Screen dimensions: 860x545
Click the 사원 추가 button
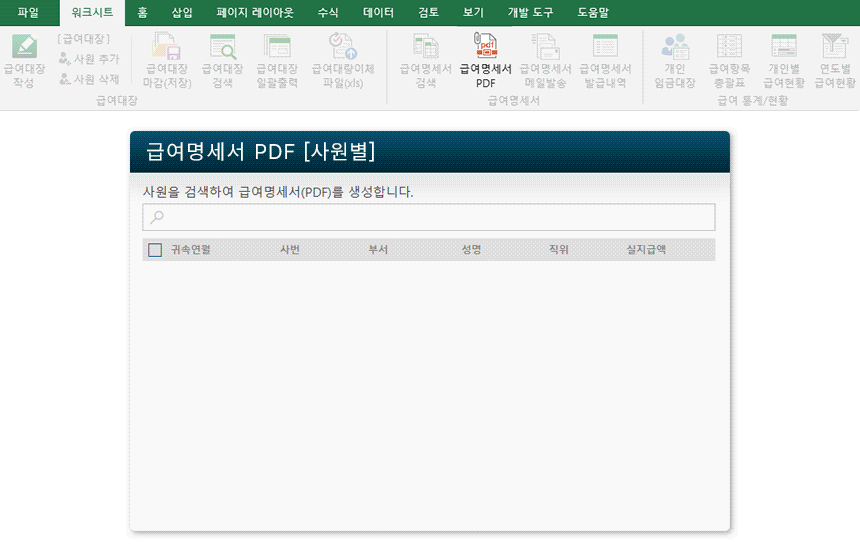[89, 59]
